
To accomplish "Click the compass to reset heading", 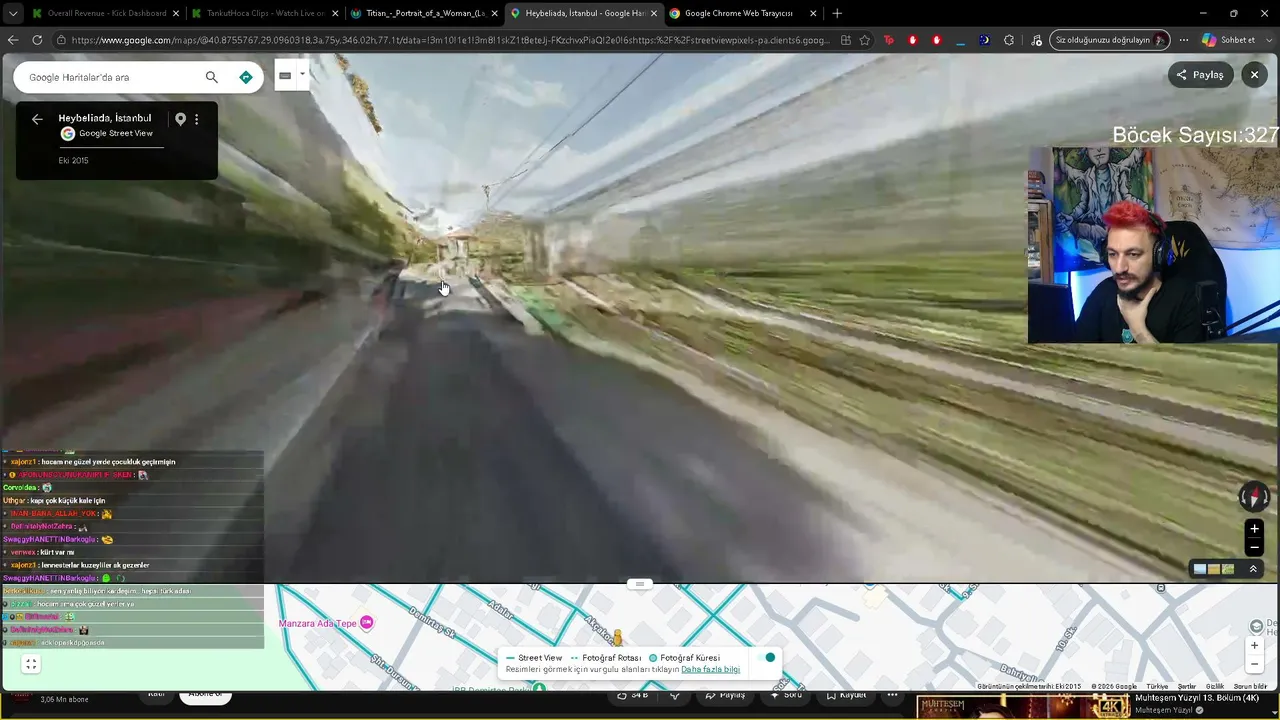I will [1254, 496].
